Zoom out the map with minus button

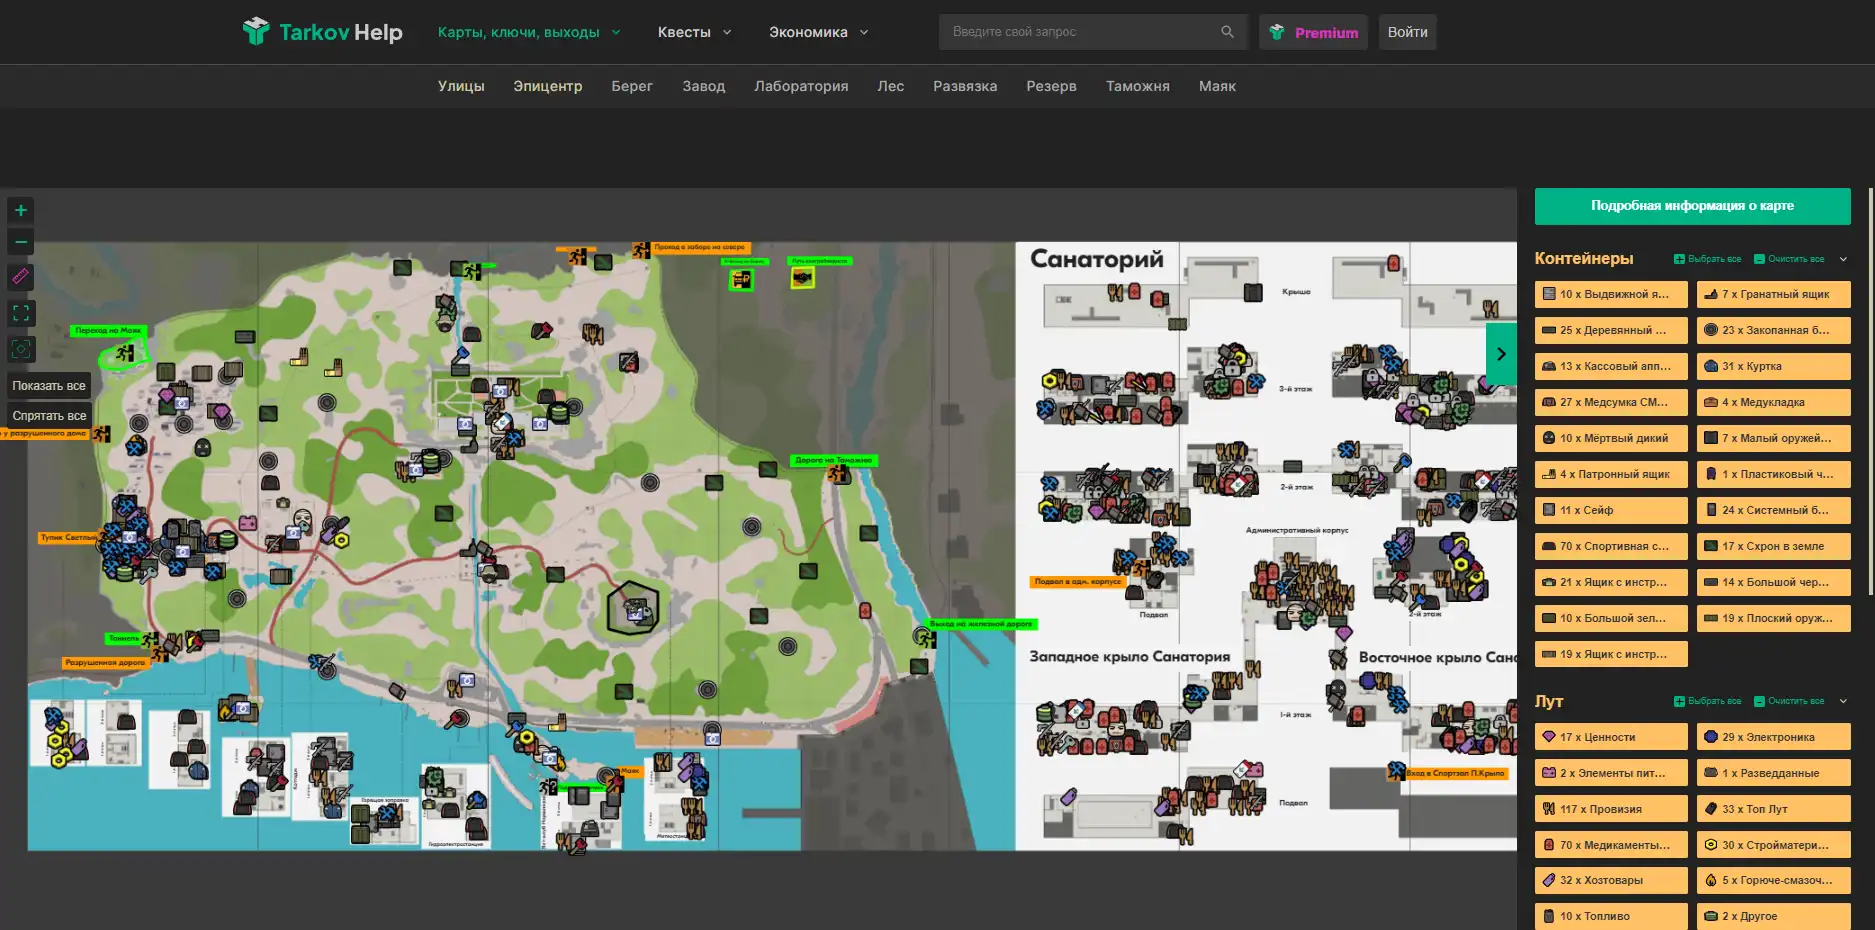coord(21,242)
